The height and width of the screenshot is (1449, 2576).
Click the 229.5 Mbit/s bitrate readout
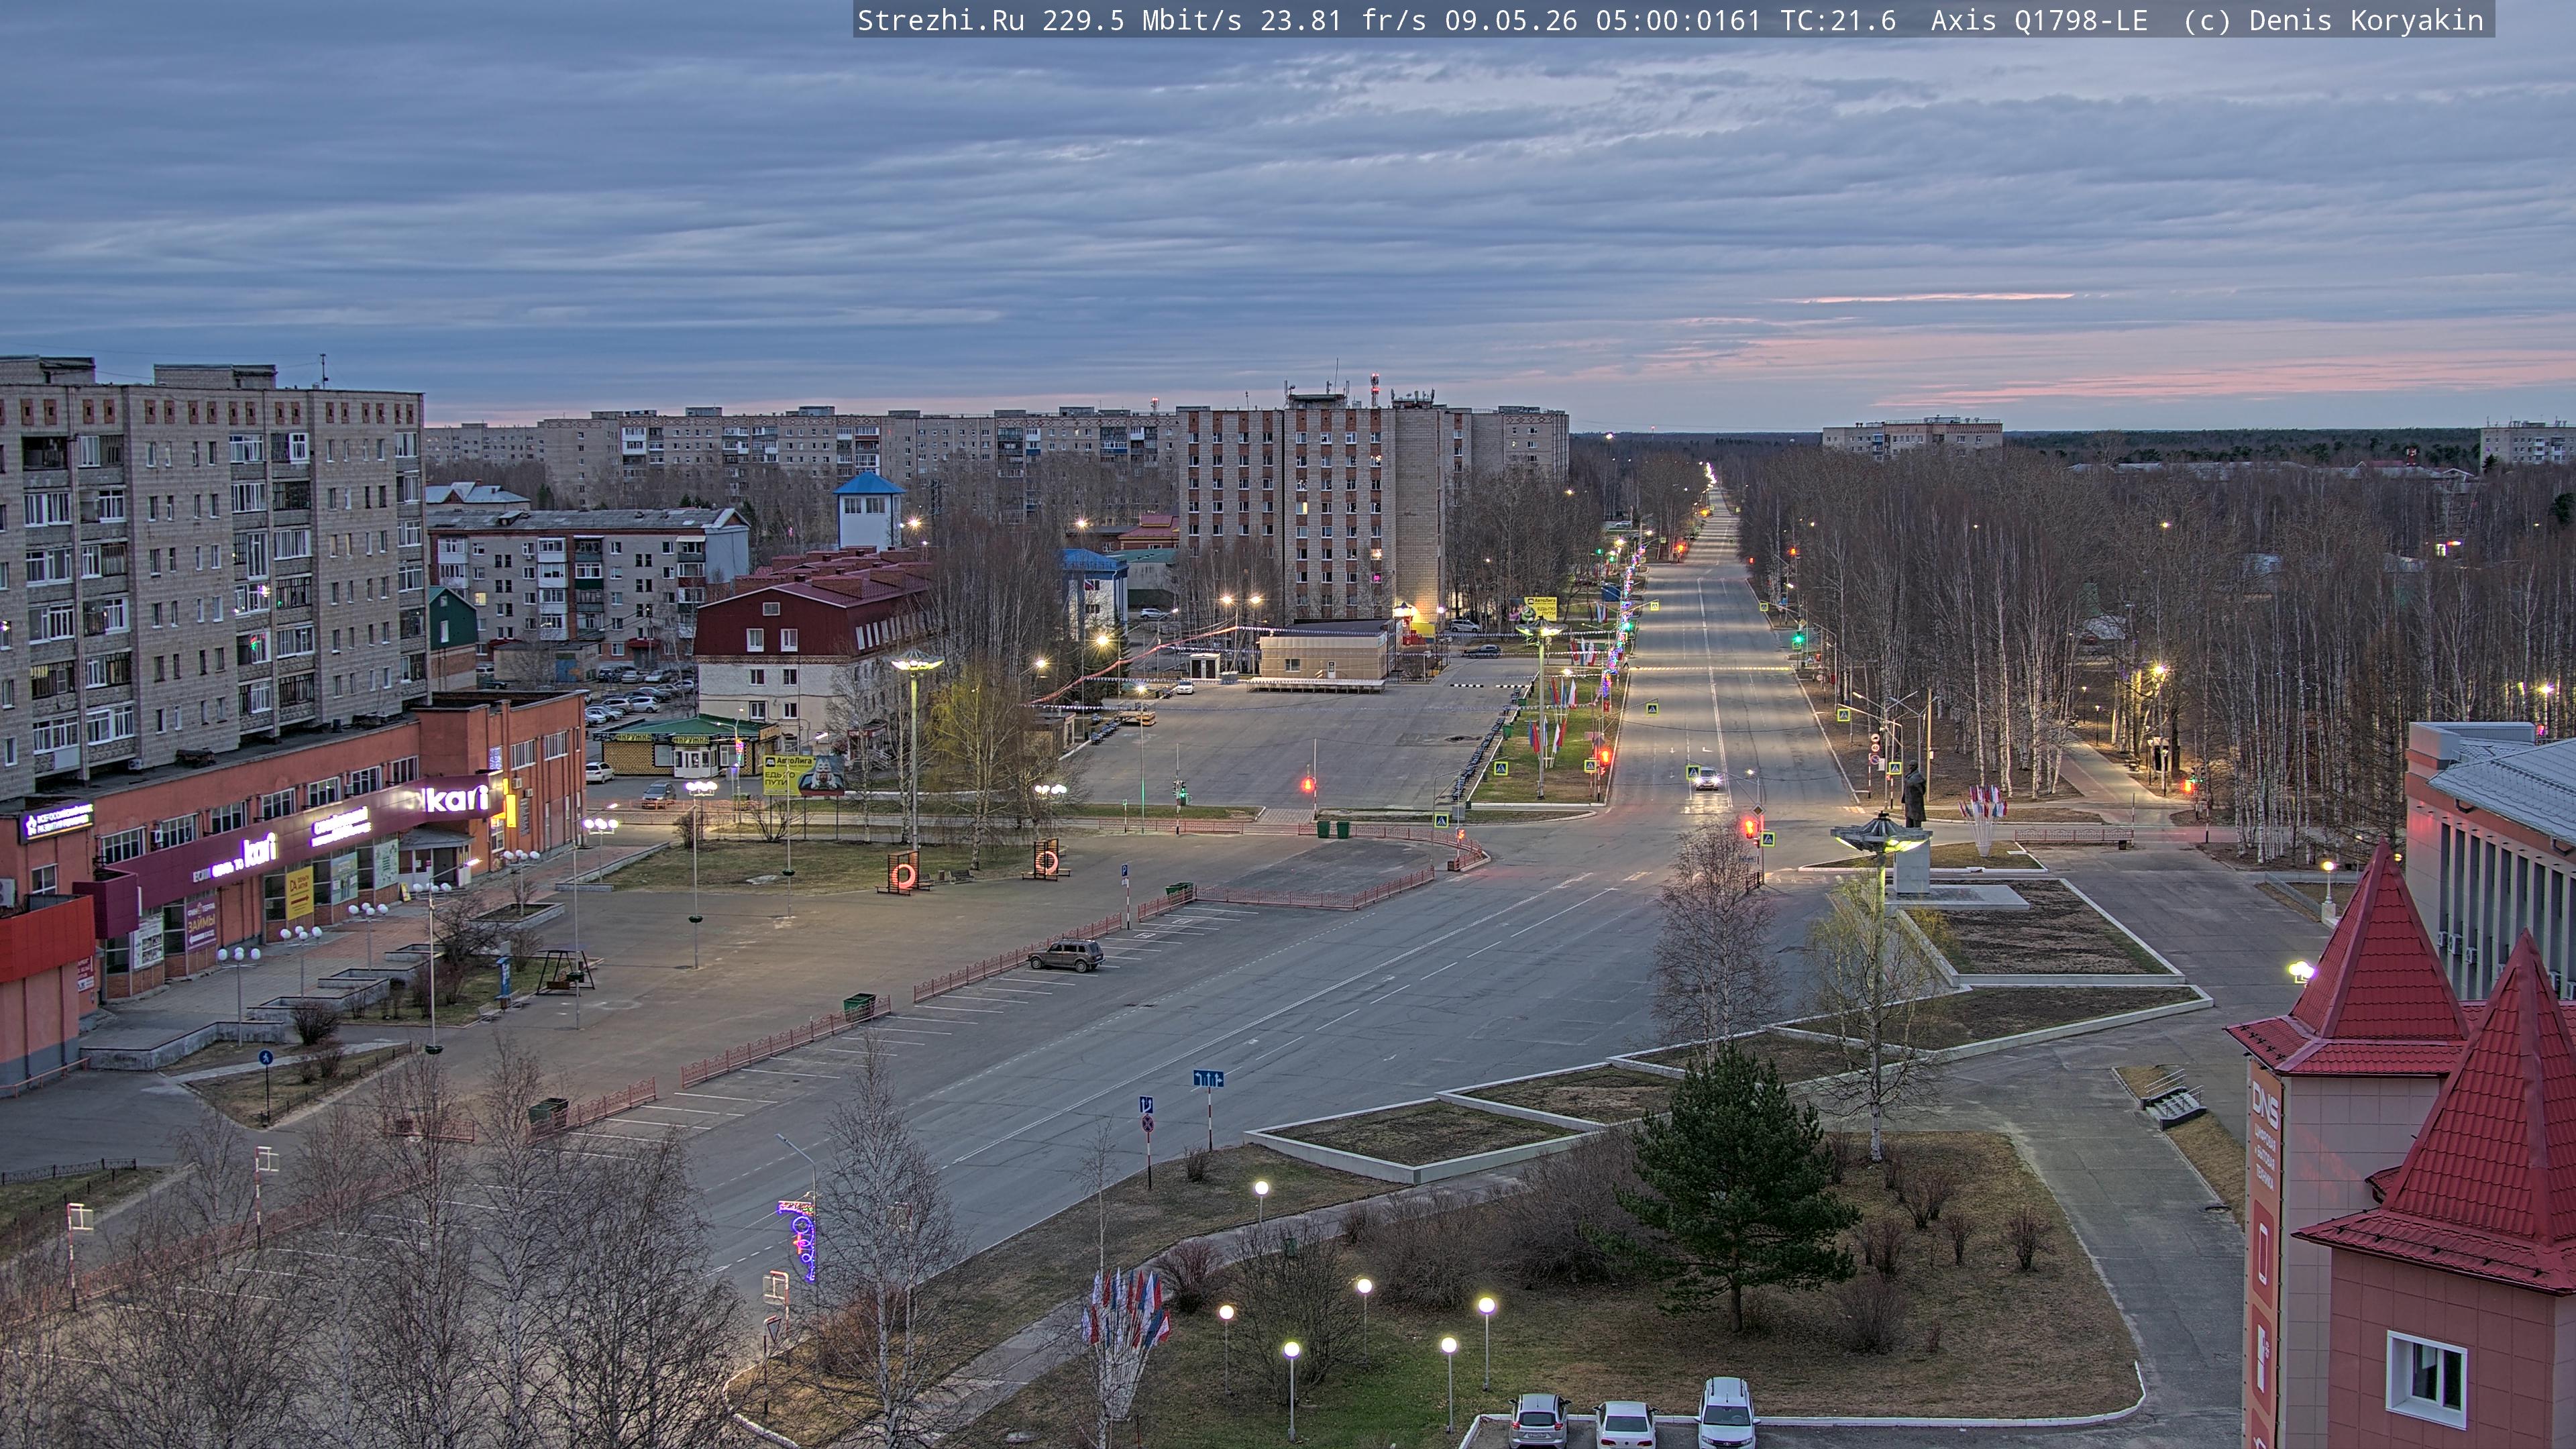1142,20
